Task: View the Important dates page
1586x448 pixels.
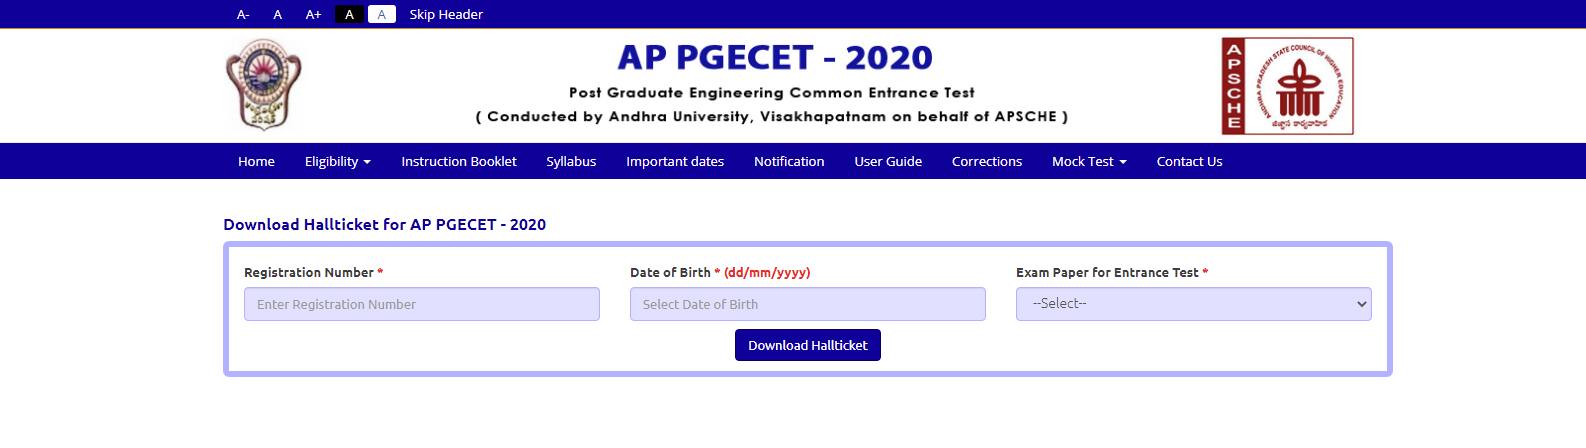Action: pyautogui.click(x=675, y=161)
